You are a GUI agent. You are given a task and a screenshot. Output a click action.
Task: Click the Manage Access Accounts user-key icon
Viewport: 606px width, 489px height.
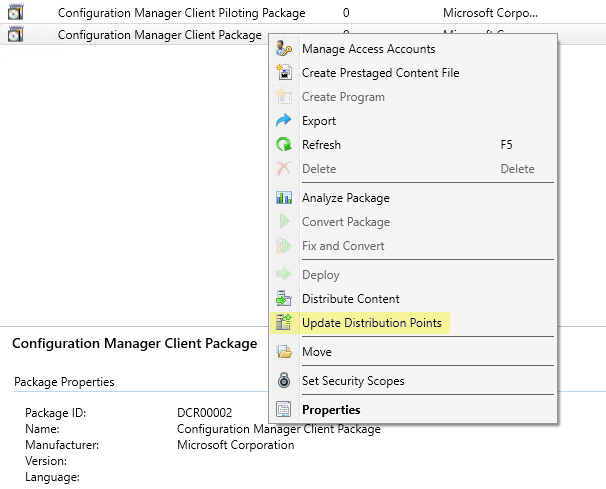pos(284,49)
